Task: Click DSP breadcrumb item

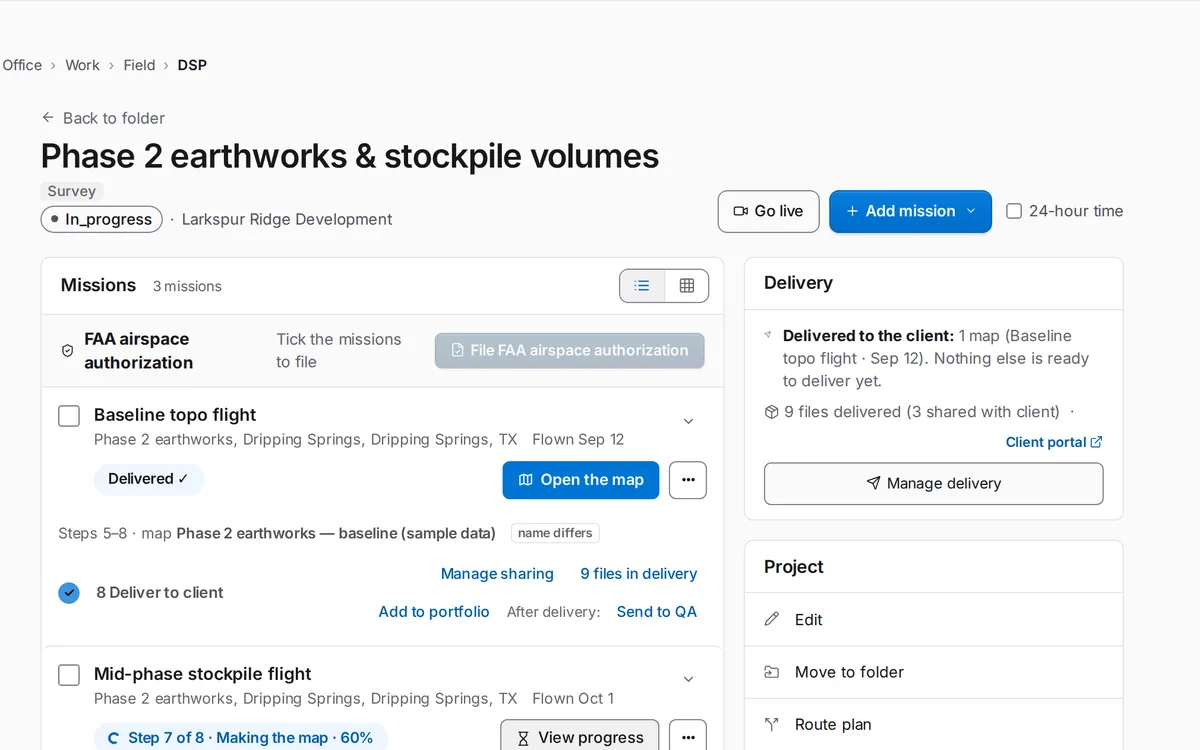Action: coord(192,65)
